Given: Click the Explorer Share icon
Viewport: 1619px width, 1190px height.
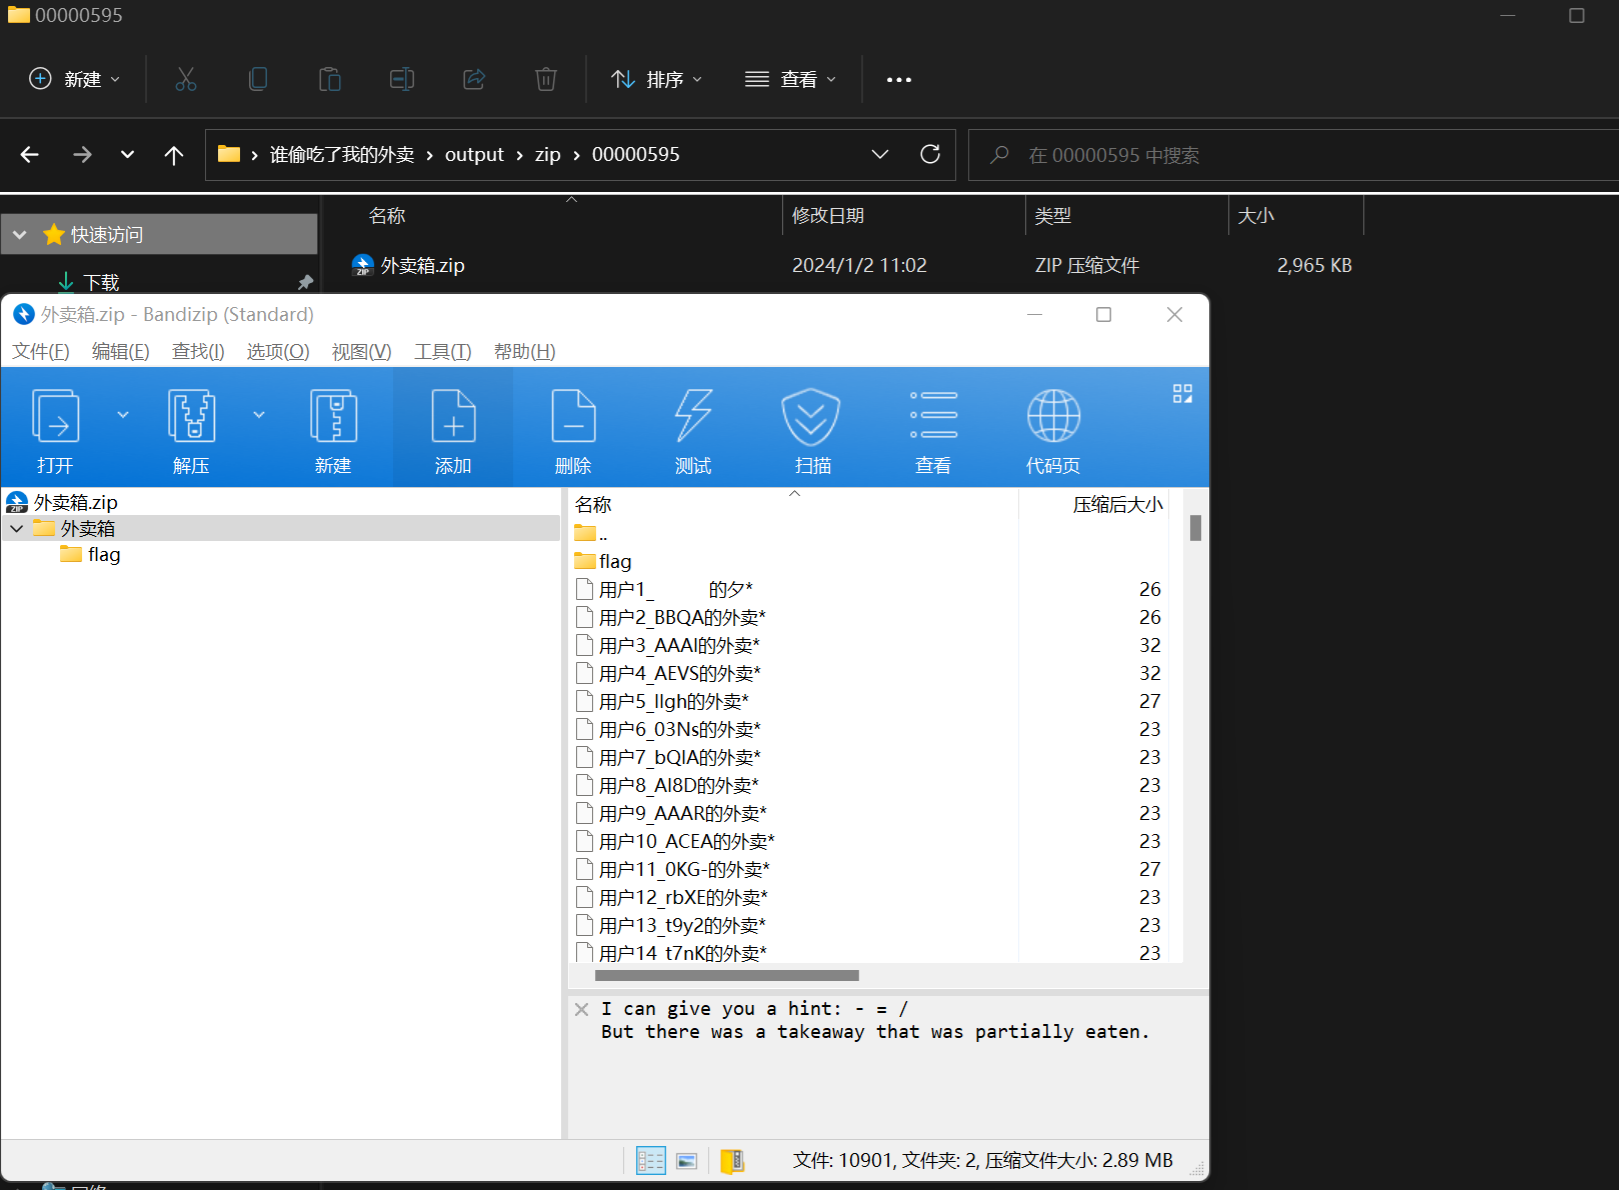Looking at the screenshot, I should point(474,79).
